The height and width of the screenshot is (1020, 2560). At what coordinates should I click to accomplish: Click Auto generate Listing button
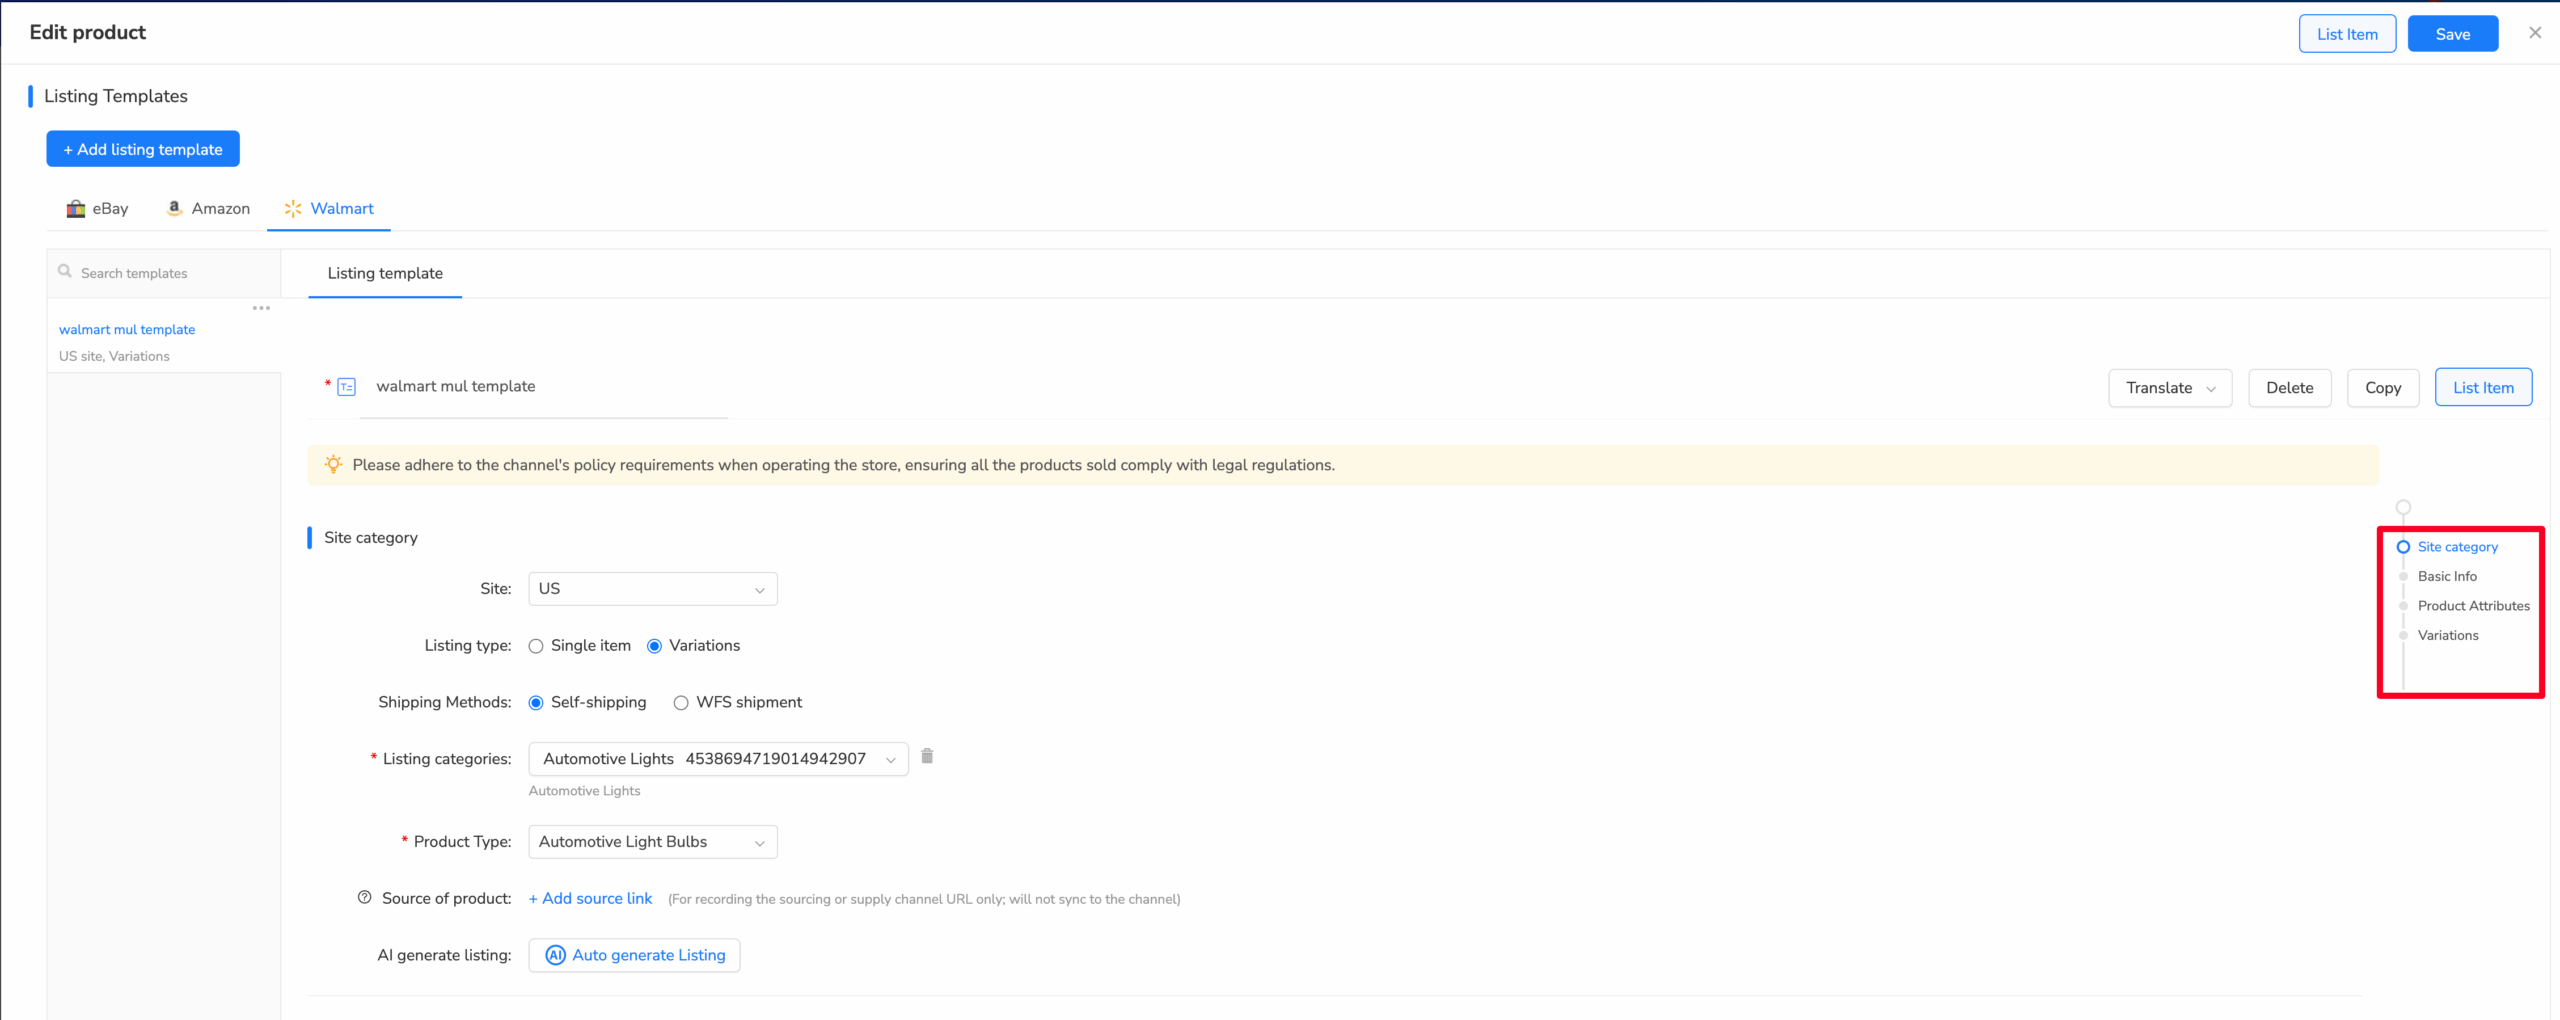point(634,955)
